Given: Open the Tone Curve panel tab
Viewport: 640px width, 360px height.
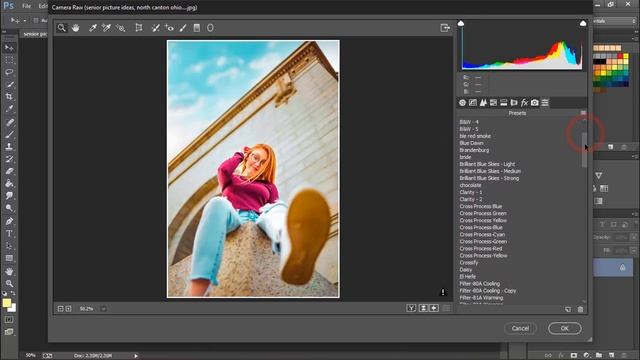Looking at the screenshot, I should click(473, 103).
